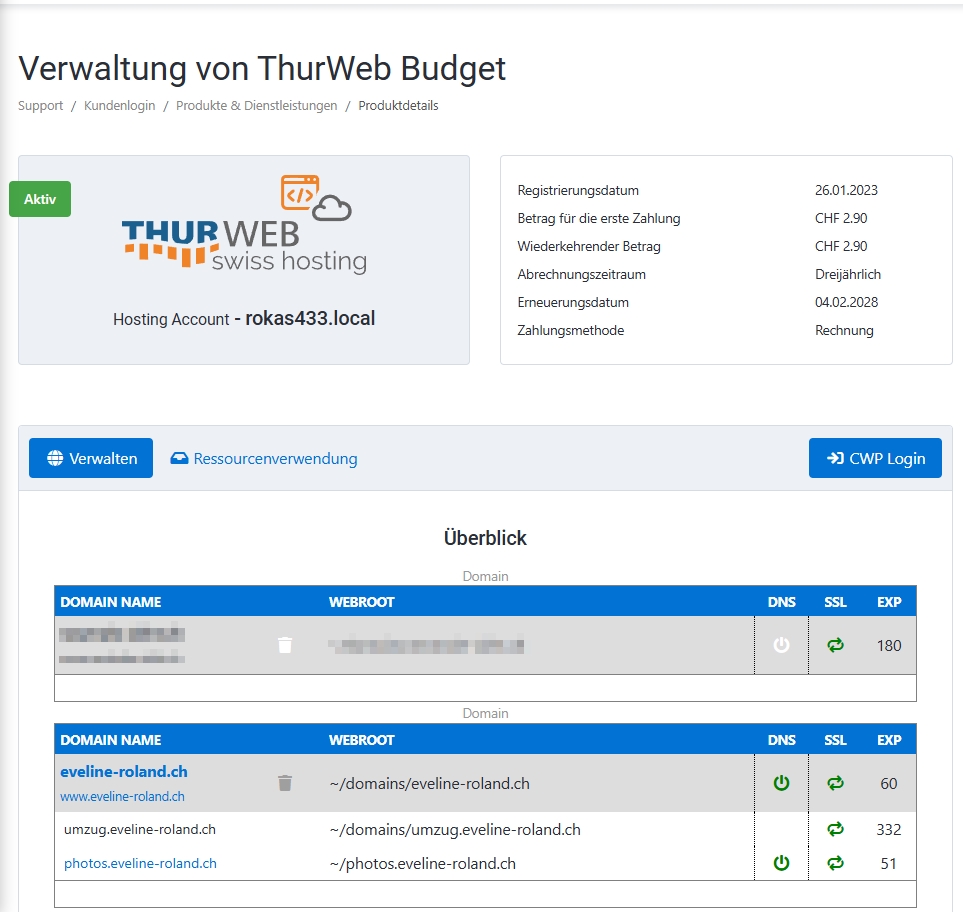This screenshot has height=912, width=963.
Task: Open the eveline-roland.ch domain link
Action: click(124, 771)
